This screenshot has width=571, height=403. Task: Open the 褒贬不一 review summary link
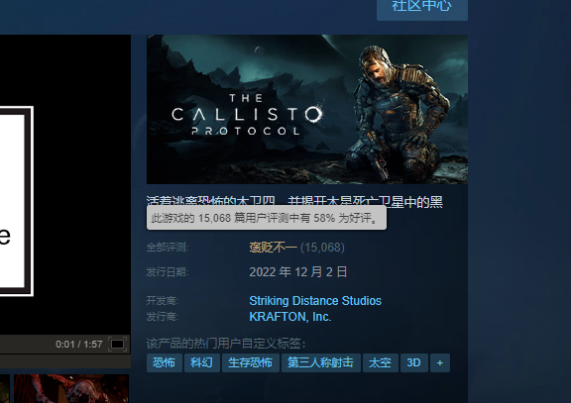click(x=273, y=248)
